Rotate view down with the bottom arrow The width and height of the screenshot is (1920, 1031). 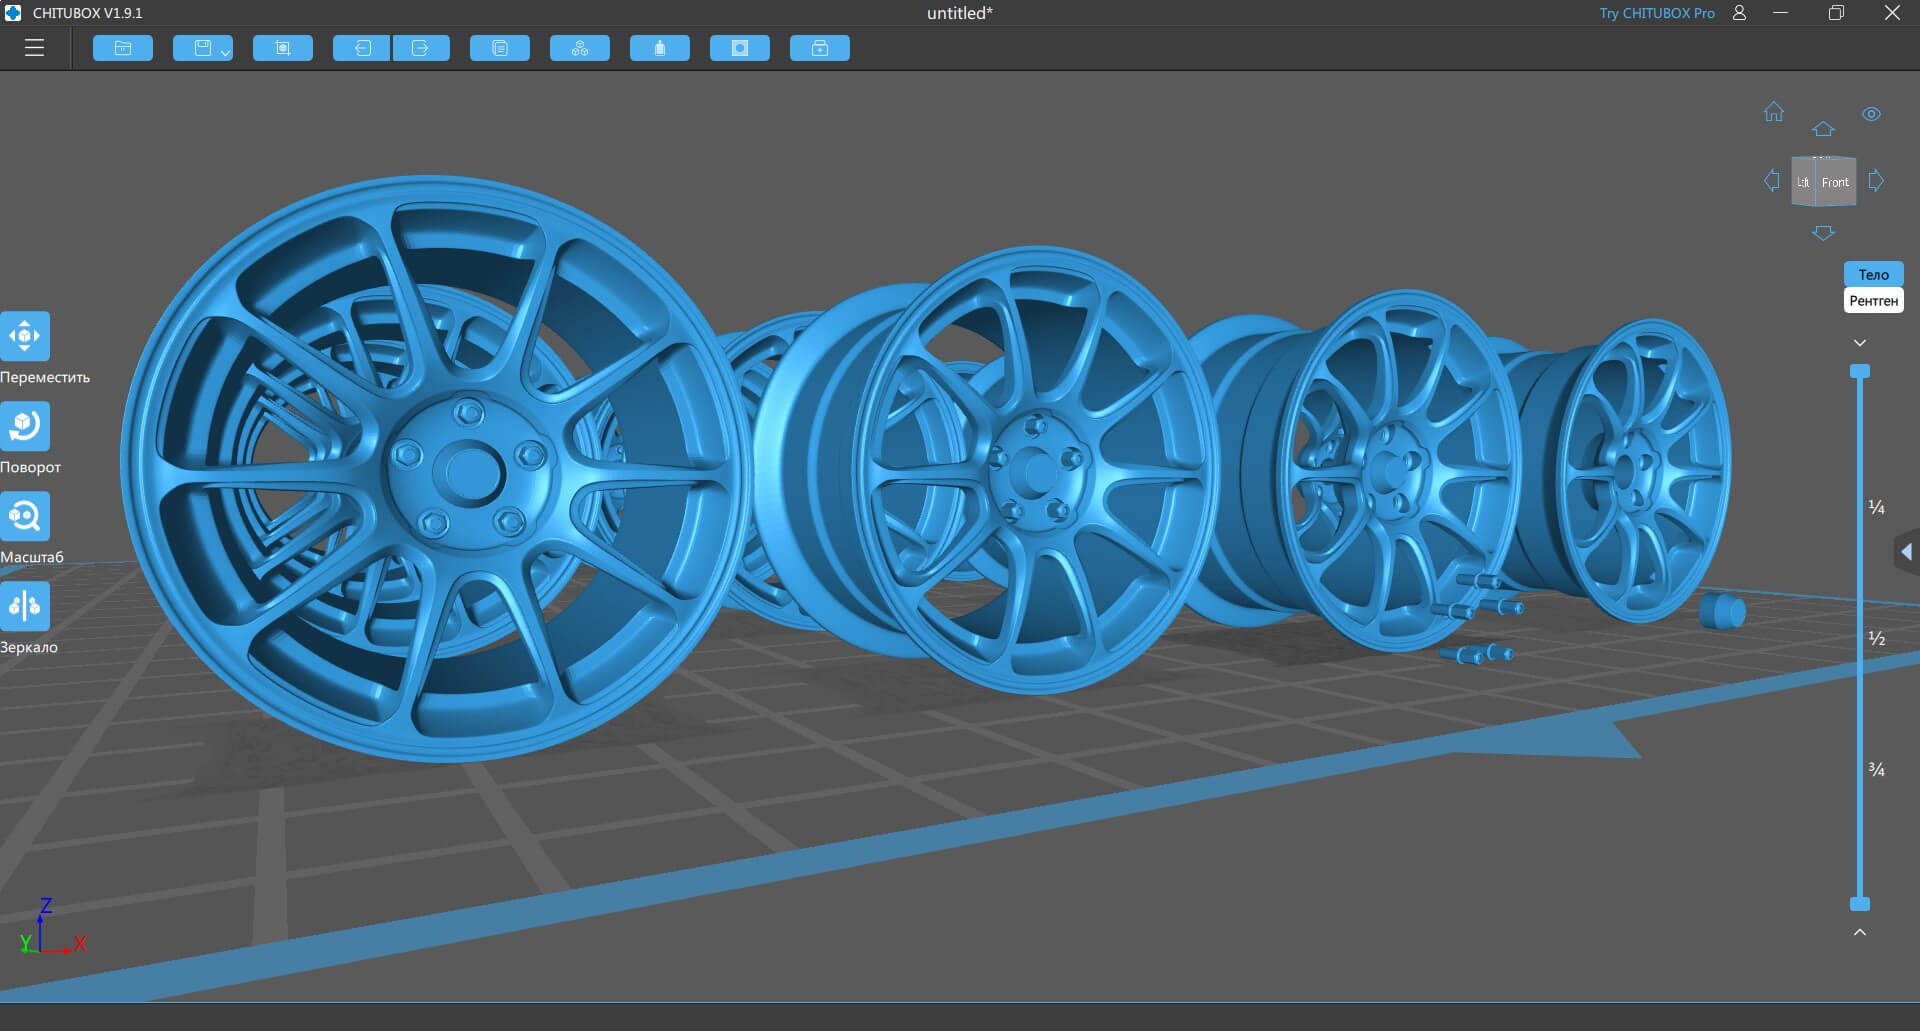(x=1823, y=233)
